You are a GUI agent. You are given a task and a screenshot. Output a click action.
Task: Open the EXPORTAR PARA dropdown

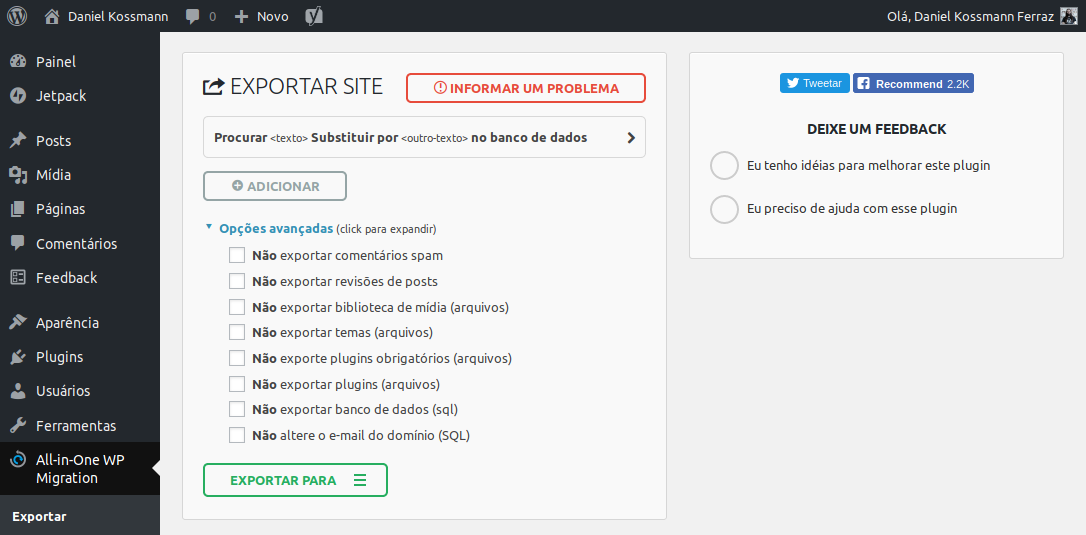tap(295, 481)
